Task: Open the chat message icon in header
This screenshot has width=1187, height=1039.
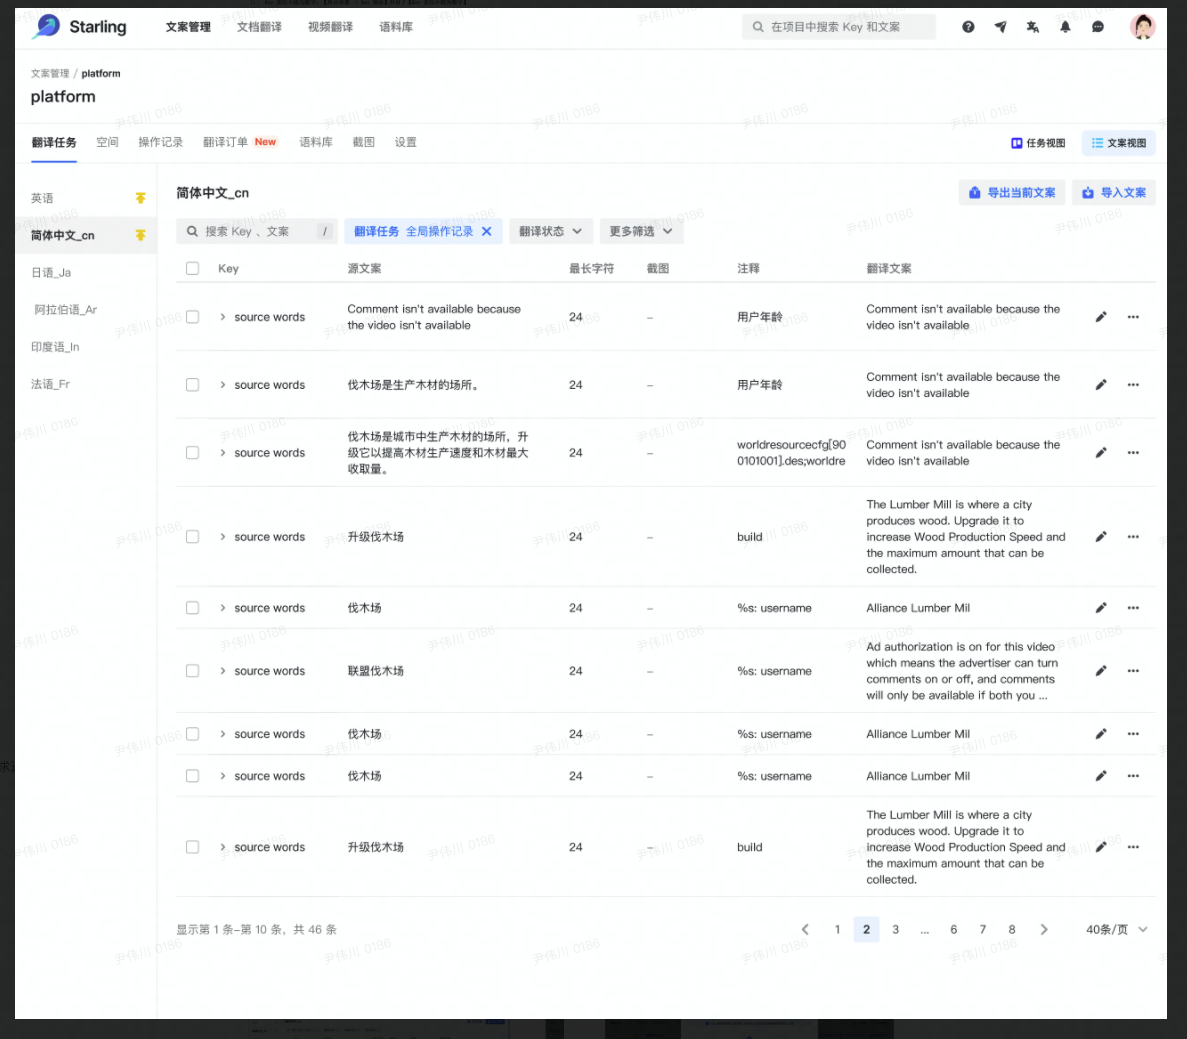Action: coord(1098,27)
